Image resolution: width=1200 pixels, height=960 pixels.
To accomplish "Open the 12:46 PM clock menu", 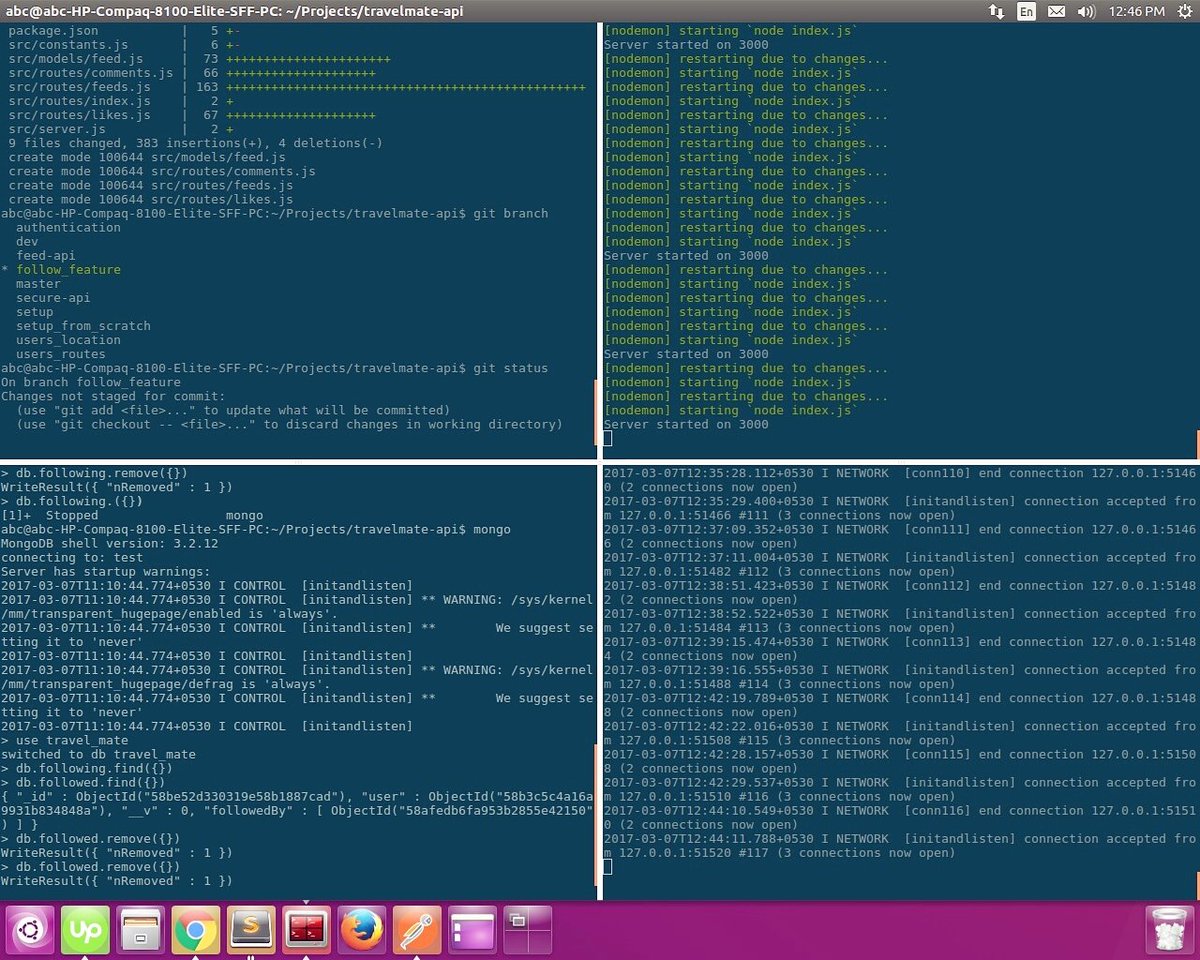I will [x=1135, y=11].
